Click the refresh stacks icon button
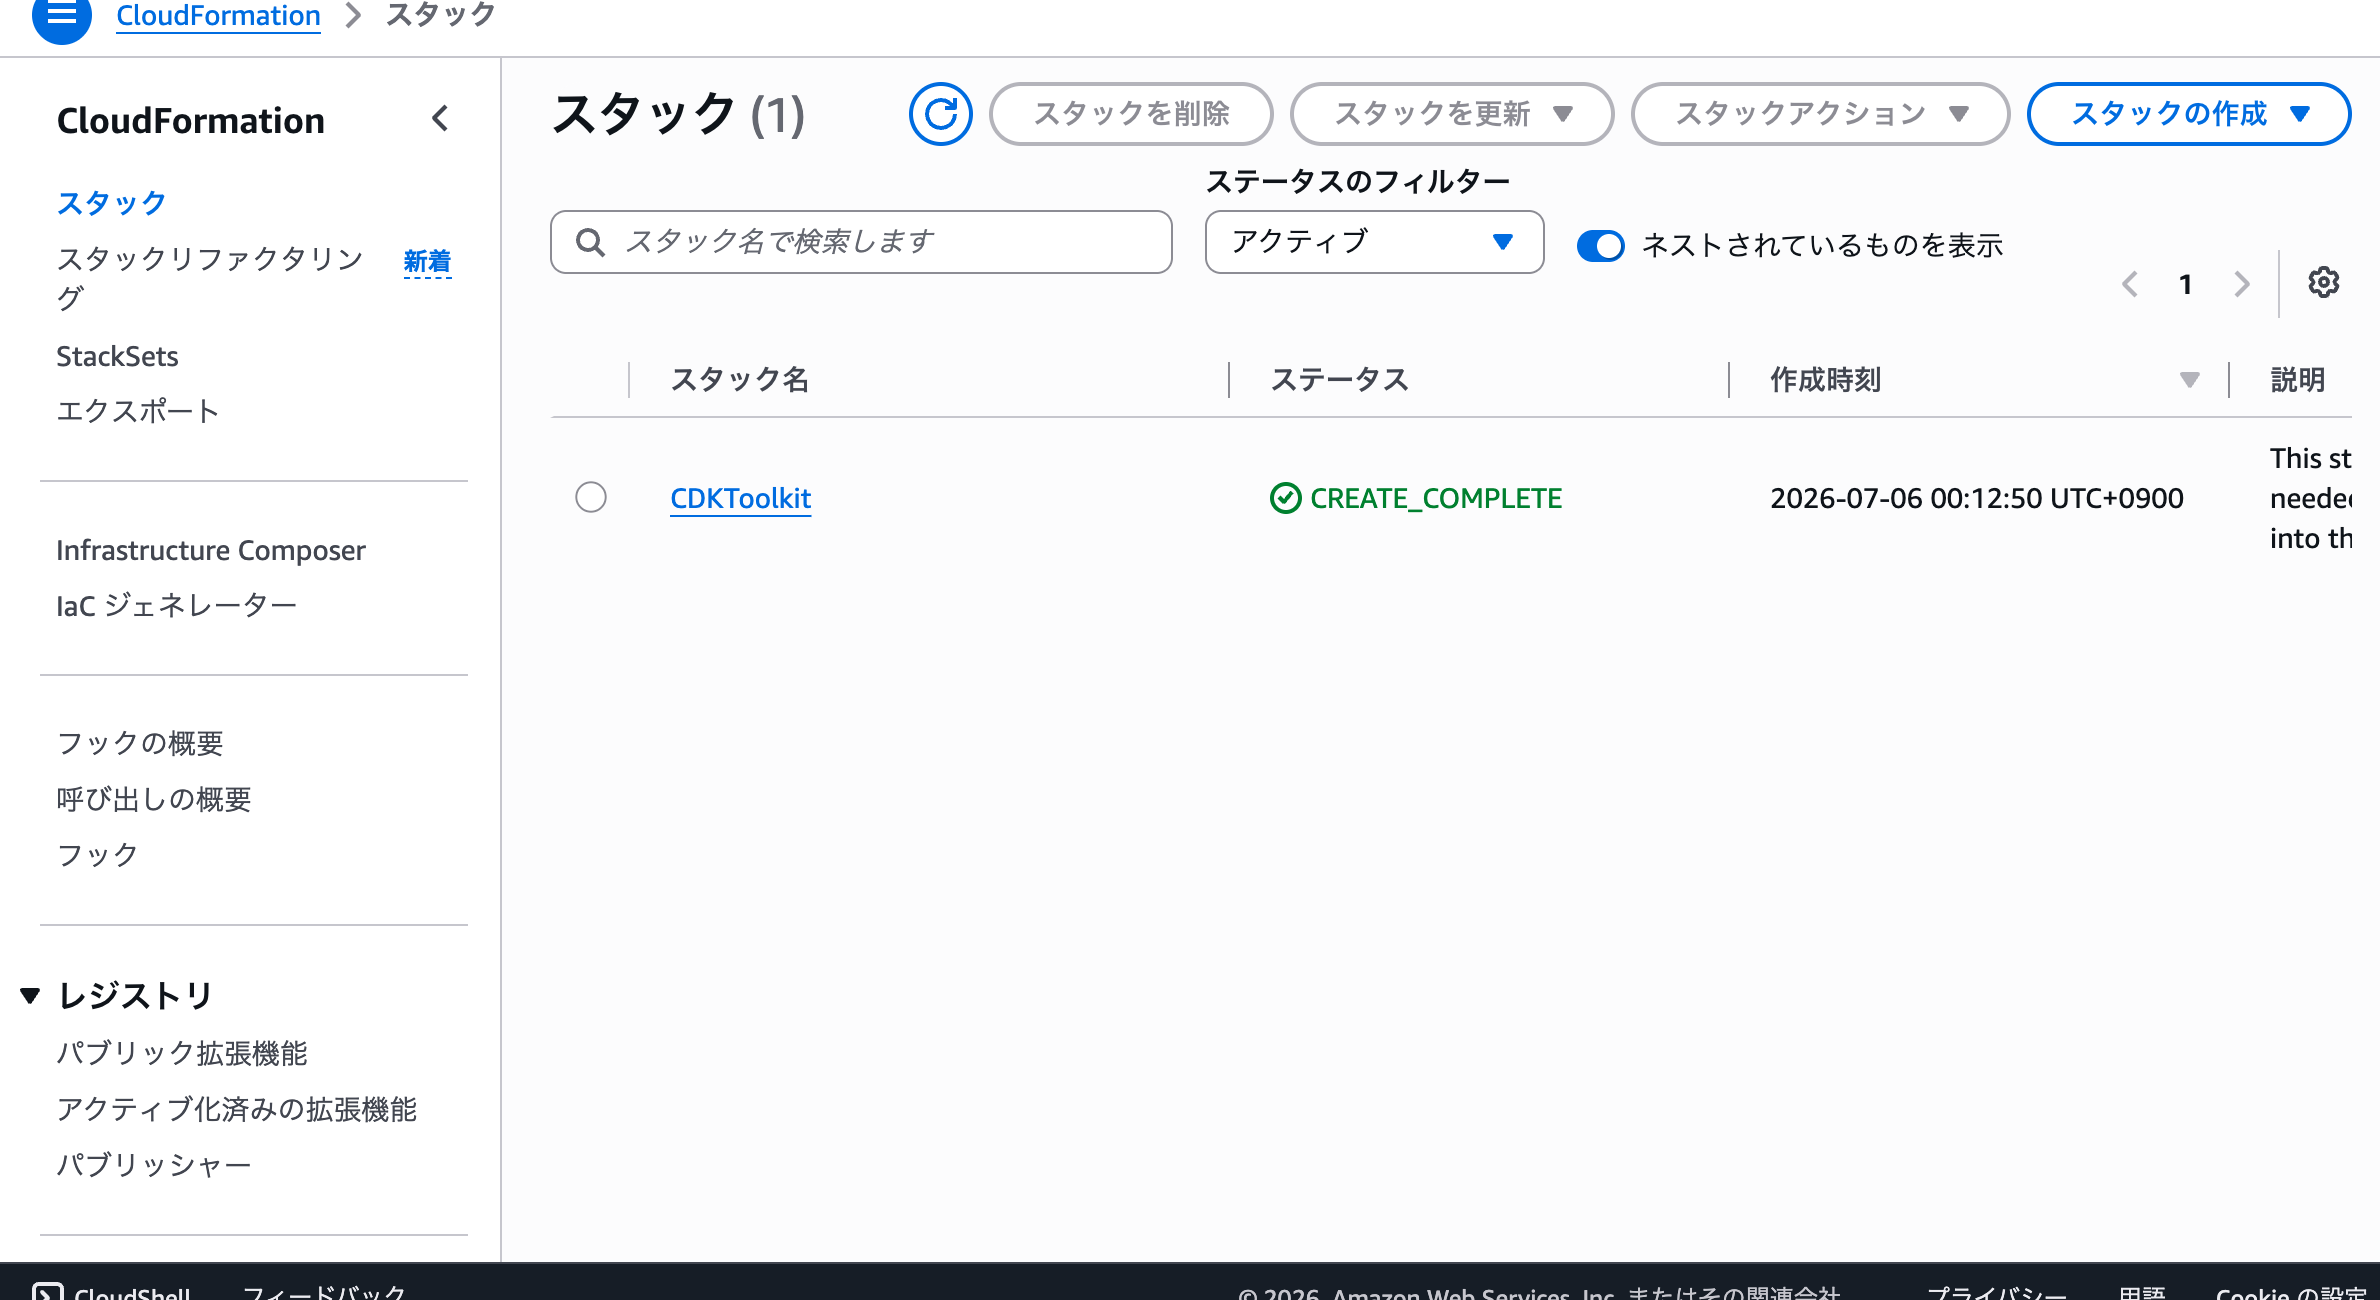2380x1300 pixels. (940, 114)
